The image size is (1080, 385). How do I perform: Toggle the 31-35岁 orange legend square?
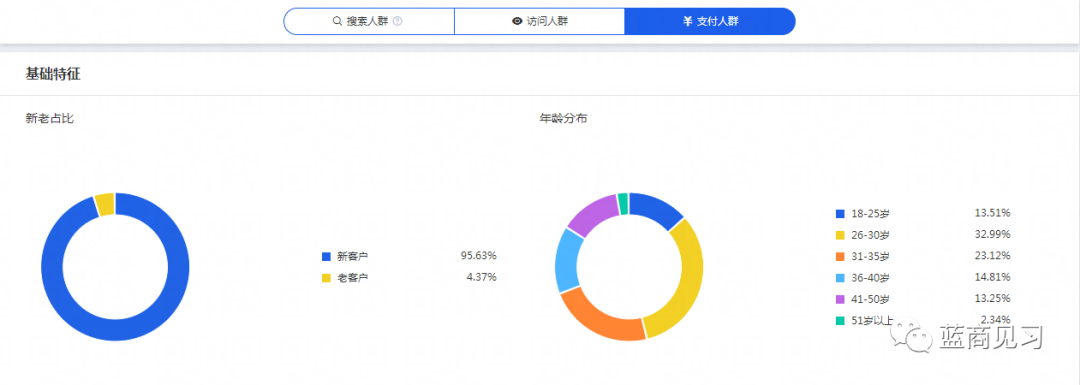(839, 256)
